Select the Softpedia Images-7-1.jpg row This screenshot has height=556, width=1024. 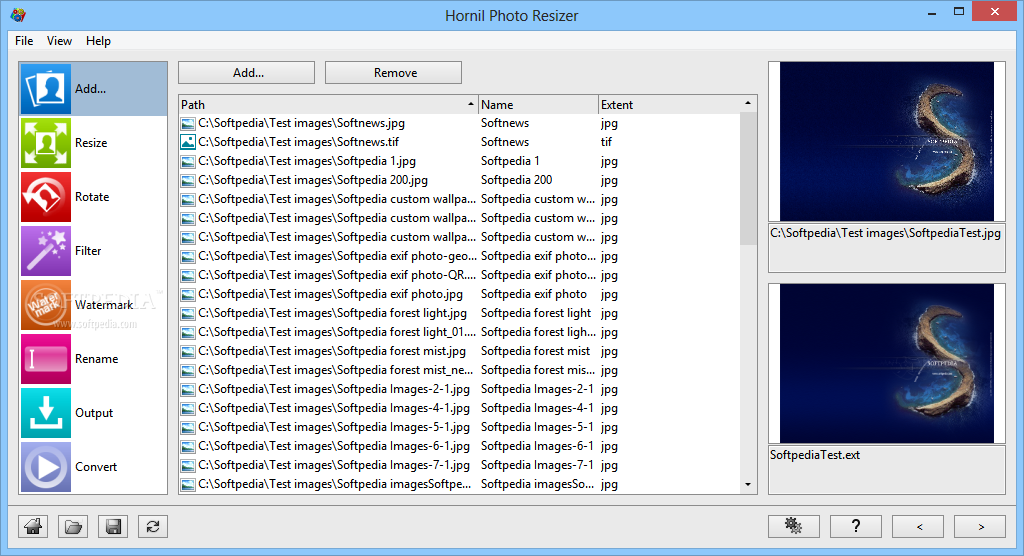460,465
